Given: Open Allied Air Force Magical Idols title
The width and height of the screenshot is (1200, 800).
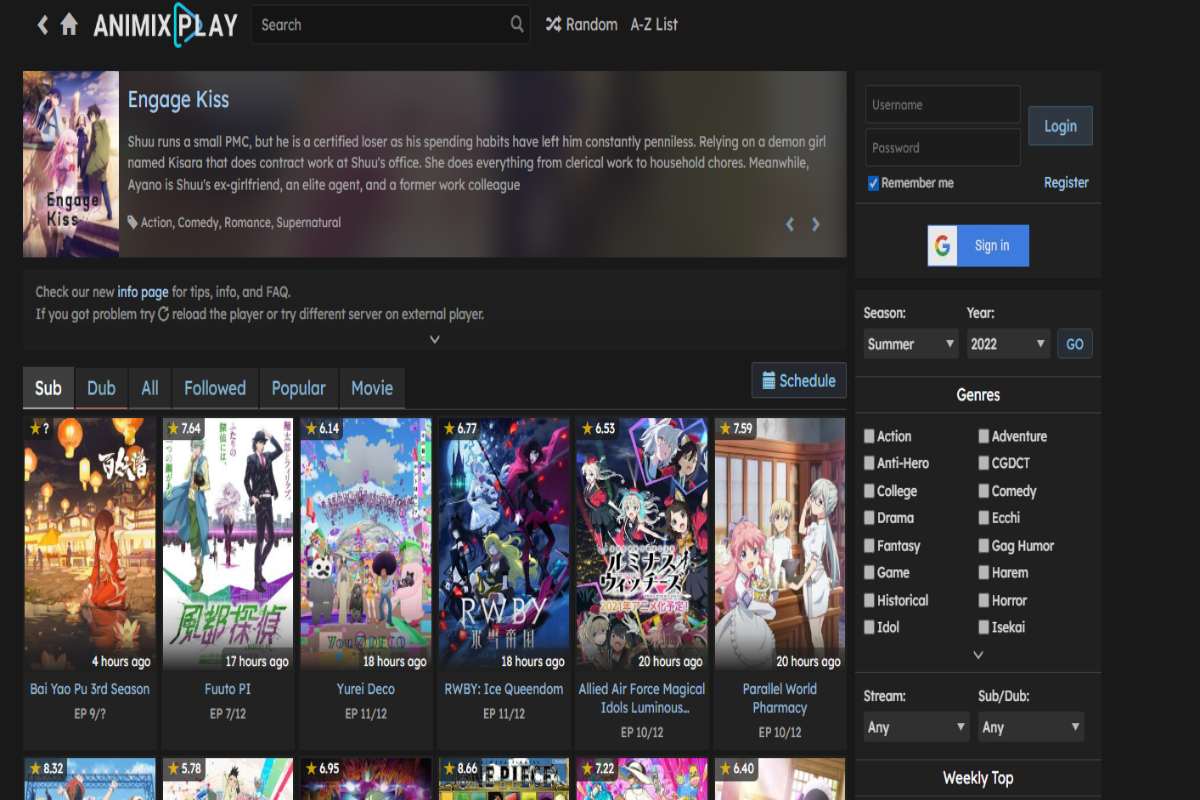Looking at the screenshot, I should point(642,698).
